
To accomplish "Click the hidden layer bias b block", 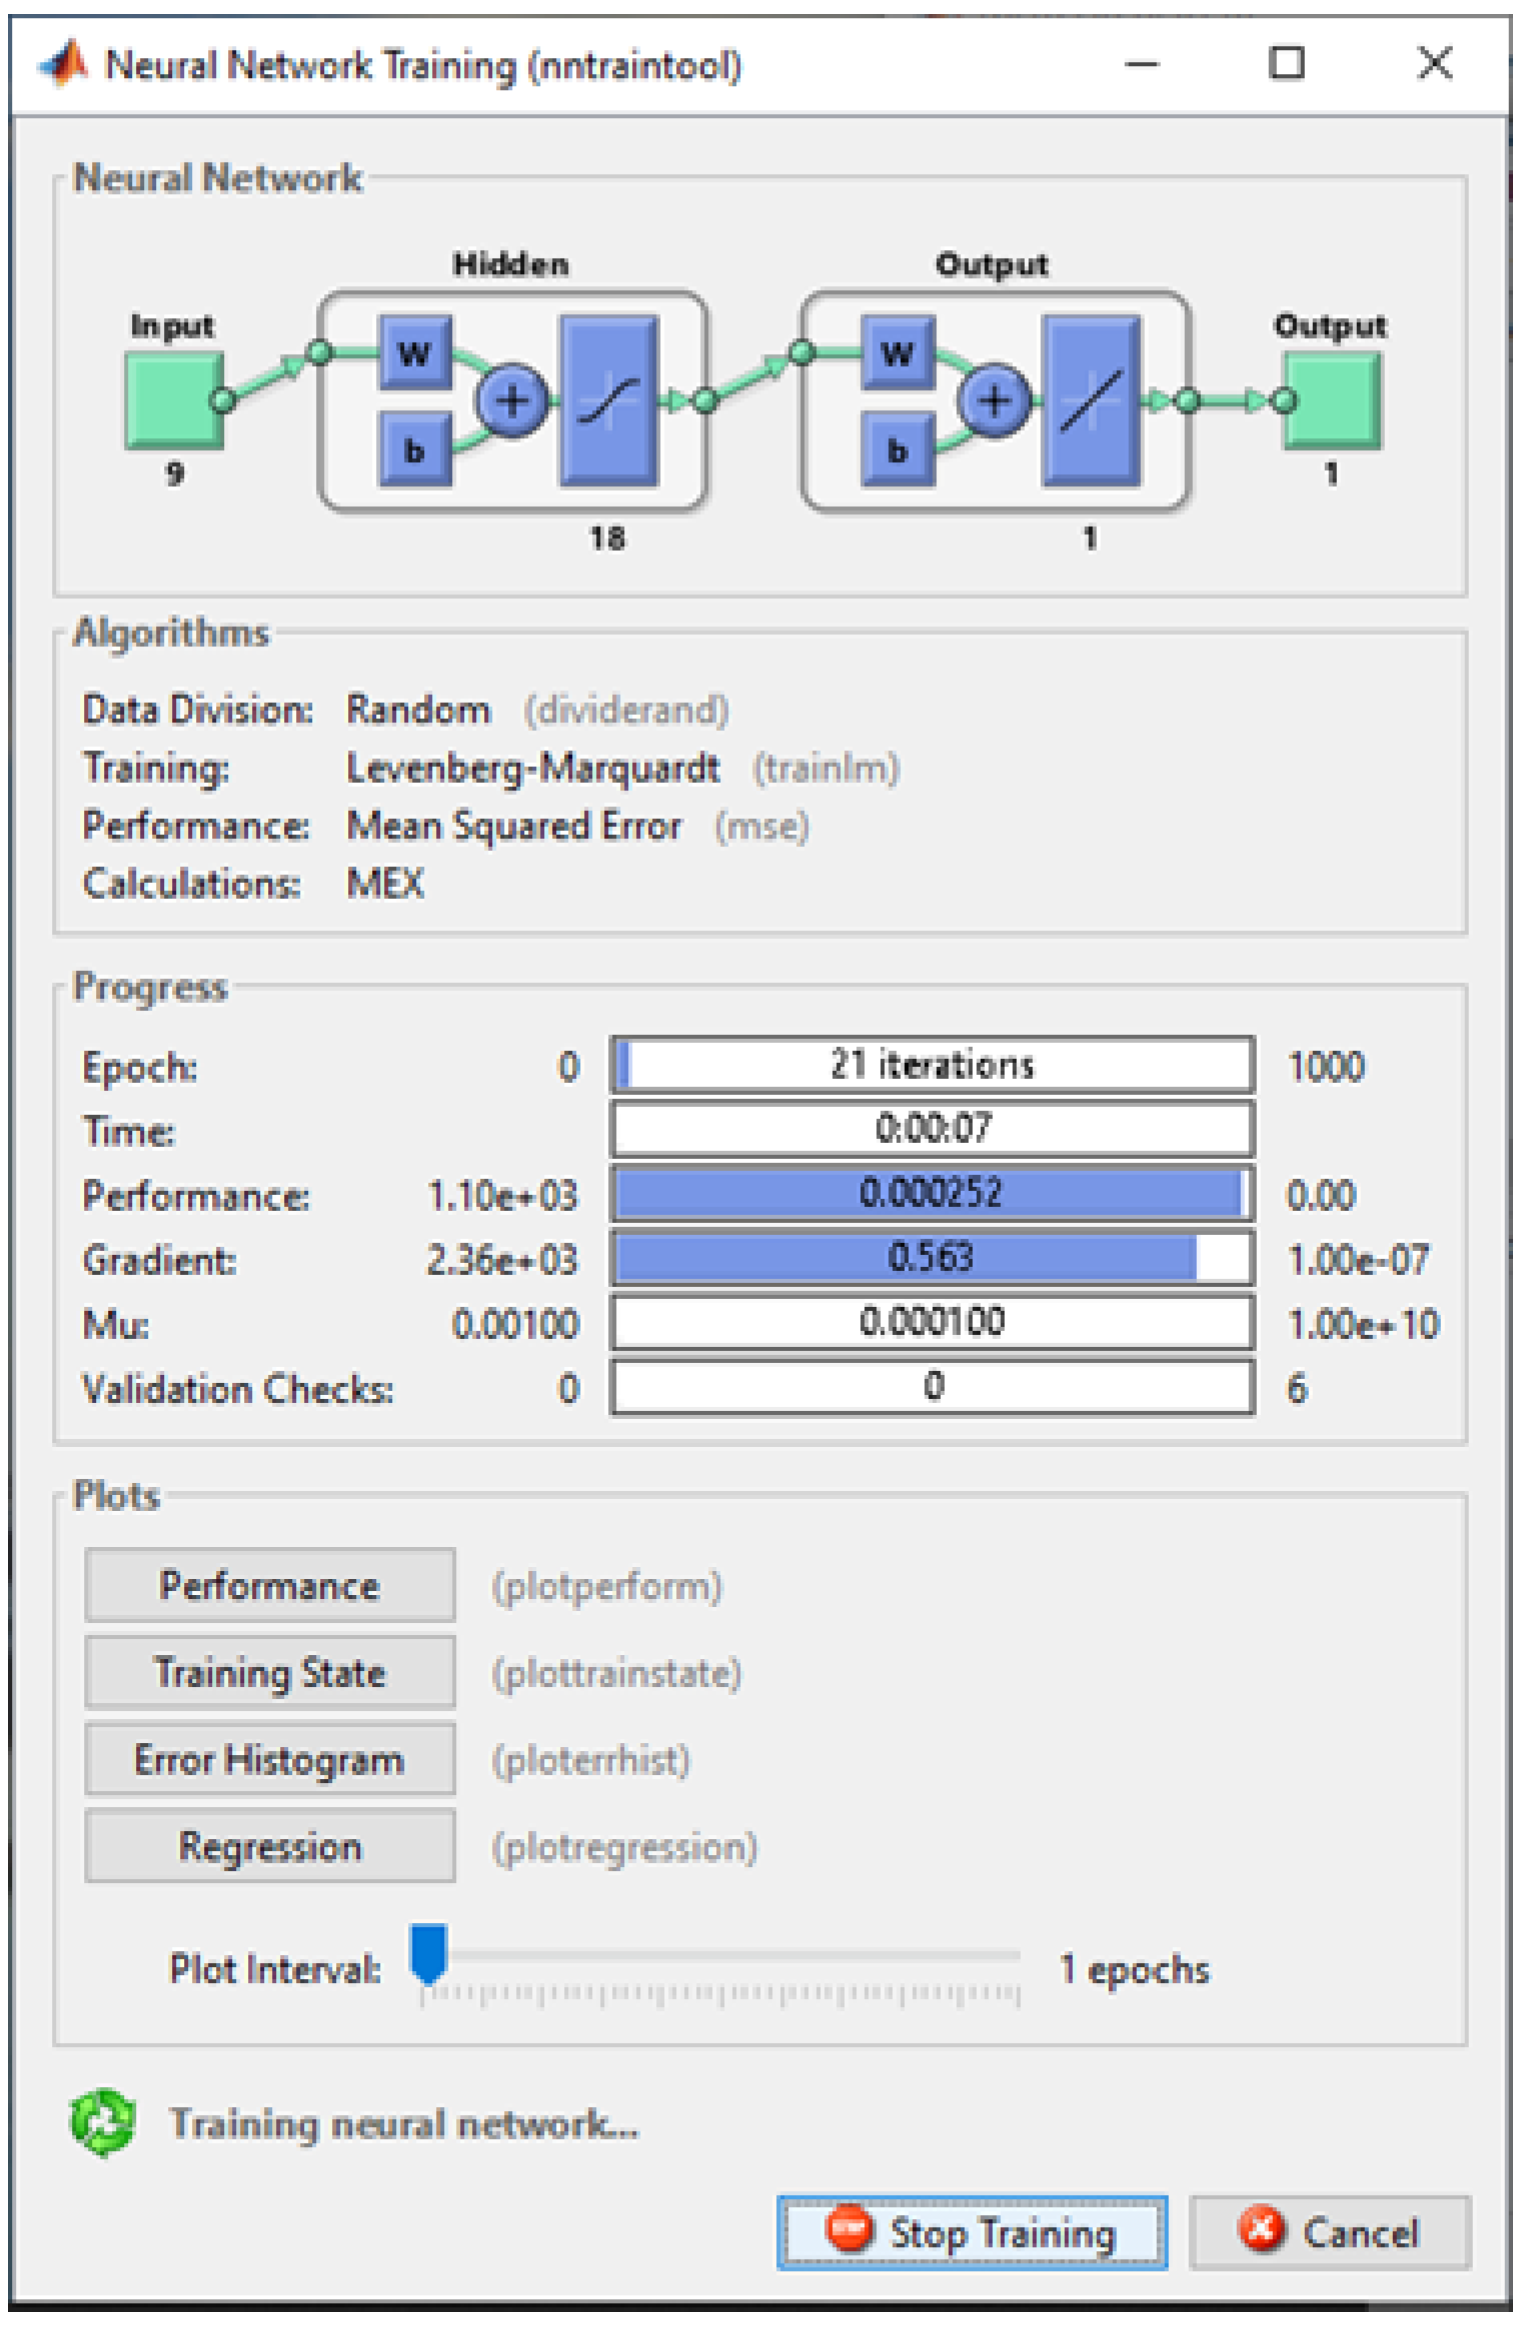I will (414, 451).
